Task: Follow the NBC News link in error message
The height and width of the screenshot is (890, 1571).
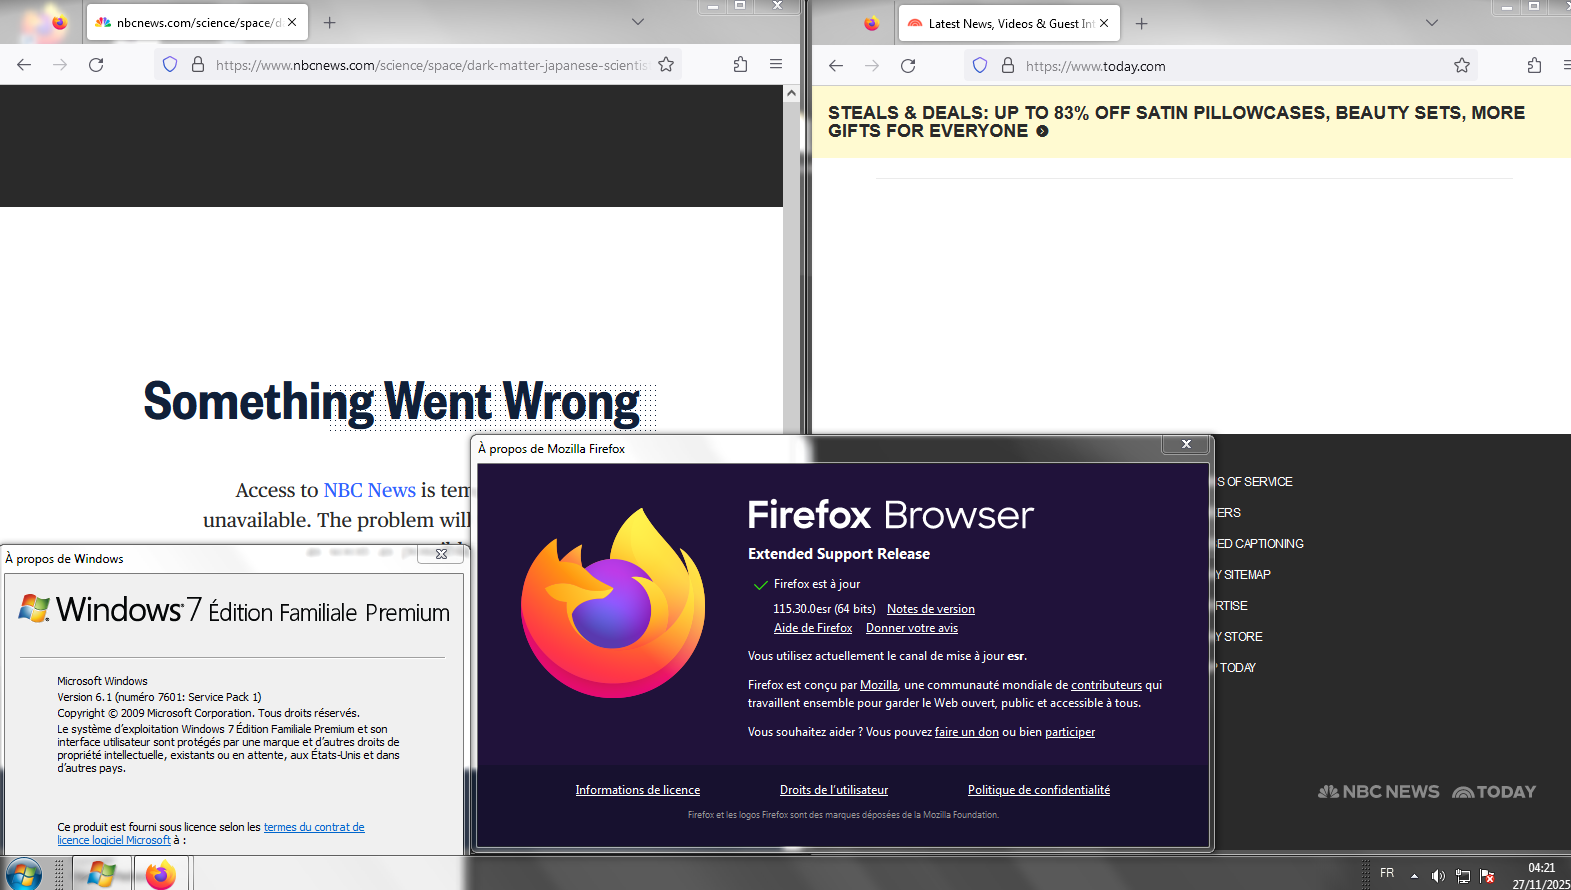Action: (x=369, y=490)
